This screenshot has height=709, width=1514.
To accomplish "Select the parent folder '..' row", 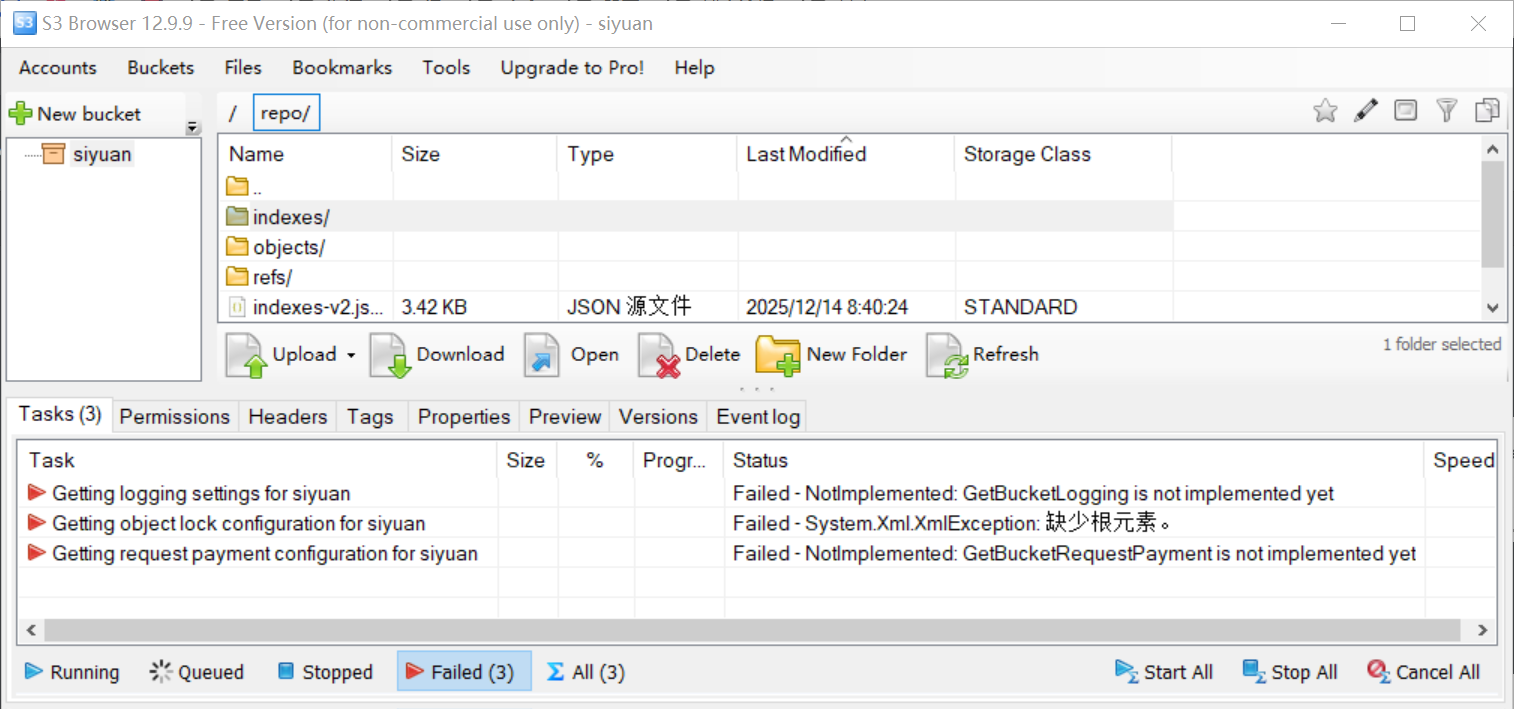I will pos(695,186).
